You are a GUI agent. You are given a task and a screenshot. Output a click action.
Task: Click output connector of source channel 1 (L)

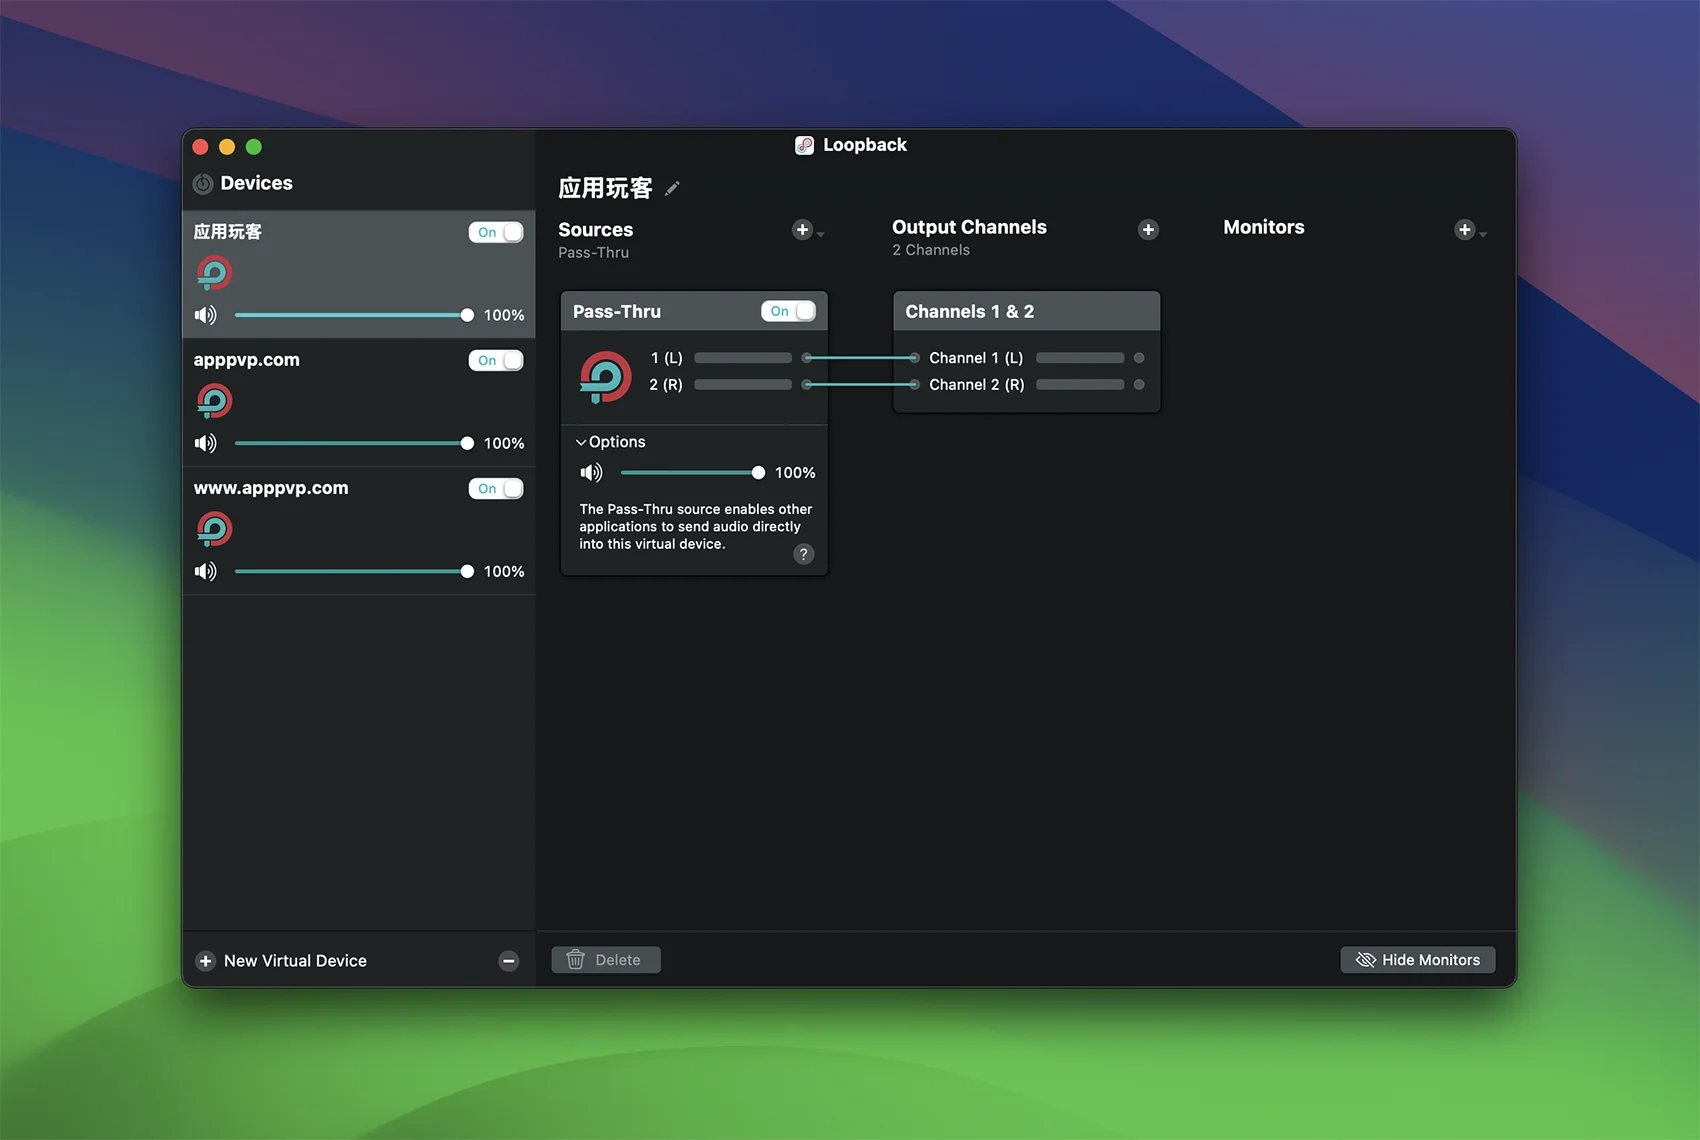tap(807, 358)
